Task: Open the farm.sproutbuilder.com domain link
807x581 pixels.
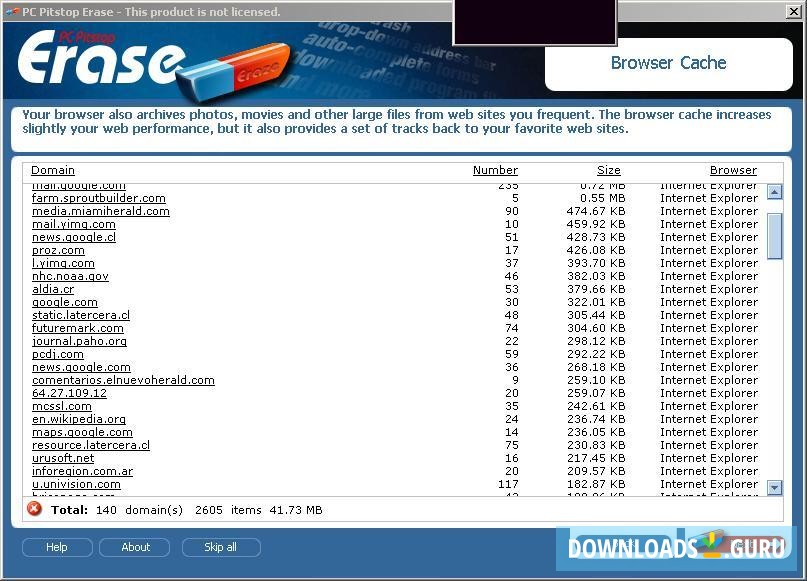Action: click(99, 198)
